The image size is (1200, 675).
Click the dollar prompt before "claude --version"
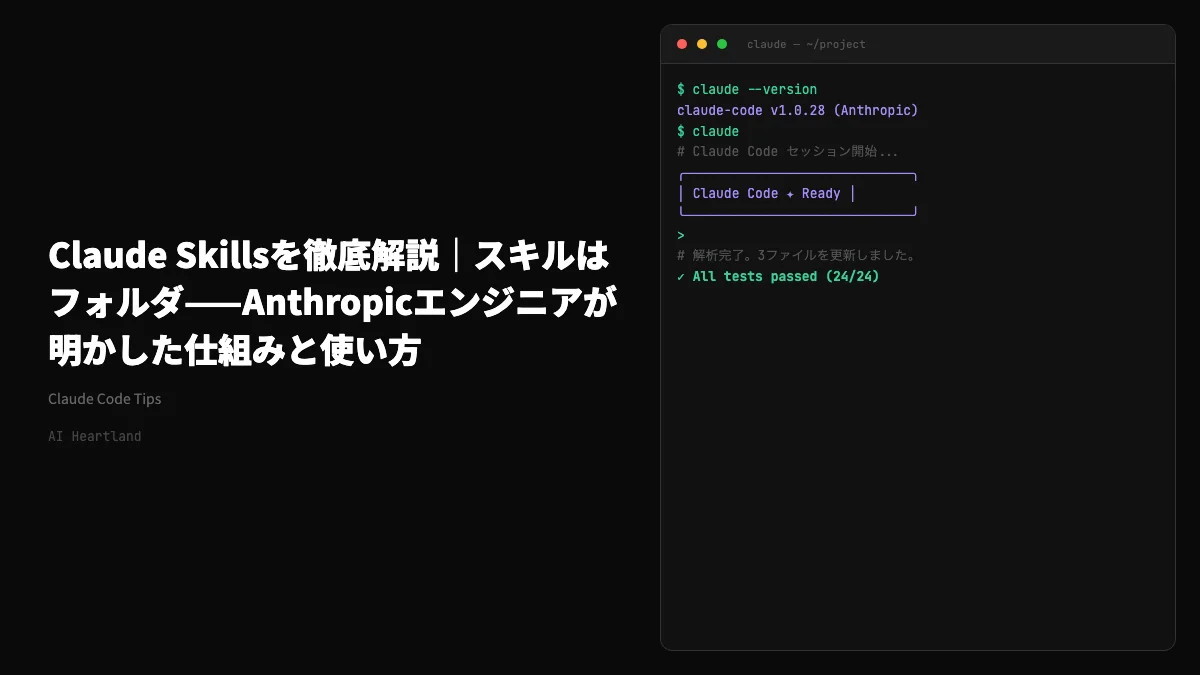[x=681, y=89]
